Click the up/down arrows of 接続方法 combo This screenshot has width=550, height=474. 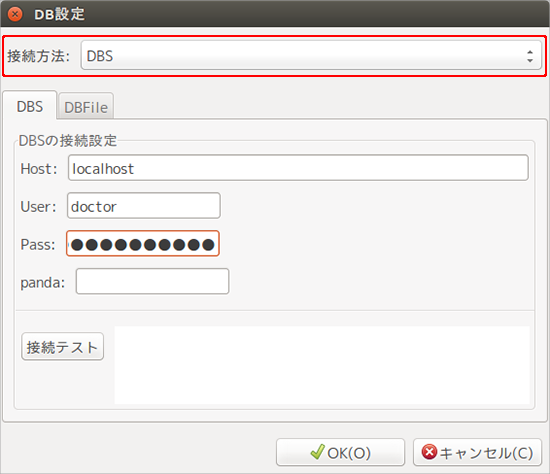[x=530, y=56]
